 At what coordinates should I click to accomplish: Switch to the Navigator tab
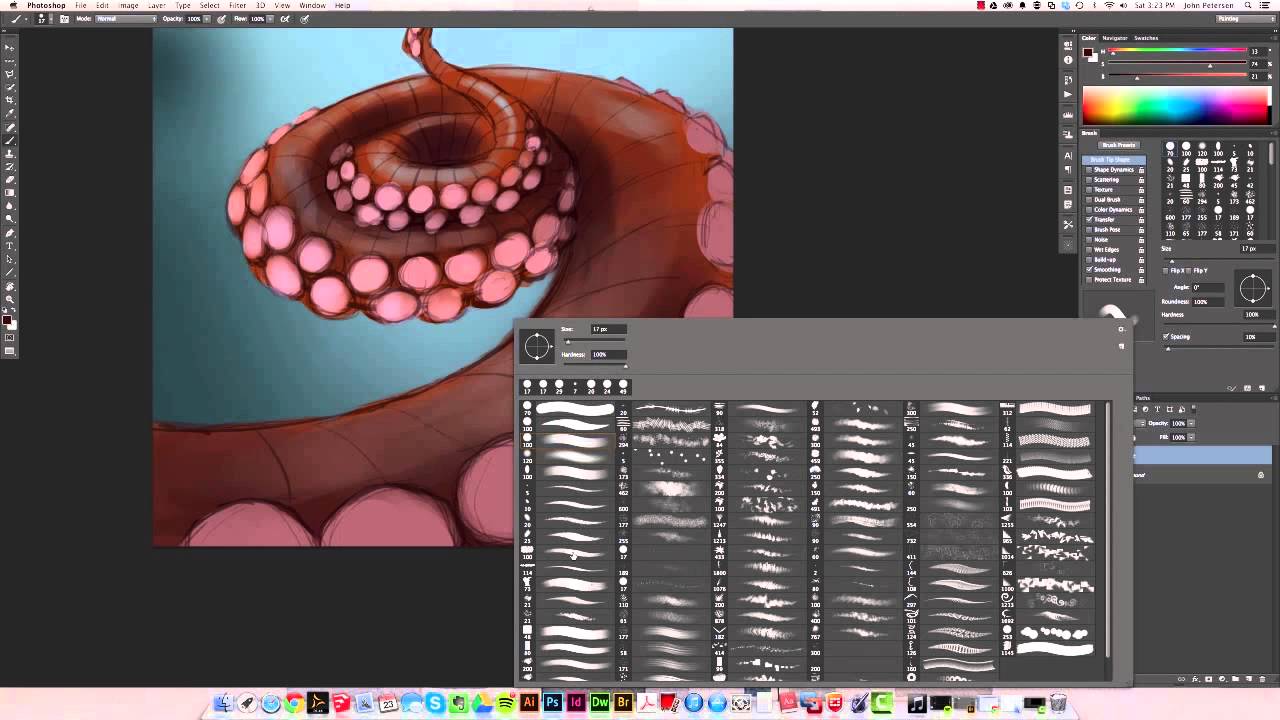[x=1115, y=38]
